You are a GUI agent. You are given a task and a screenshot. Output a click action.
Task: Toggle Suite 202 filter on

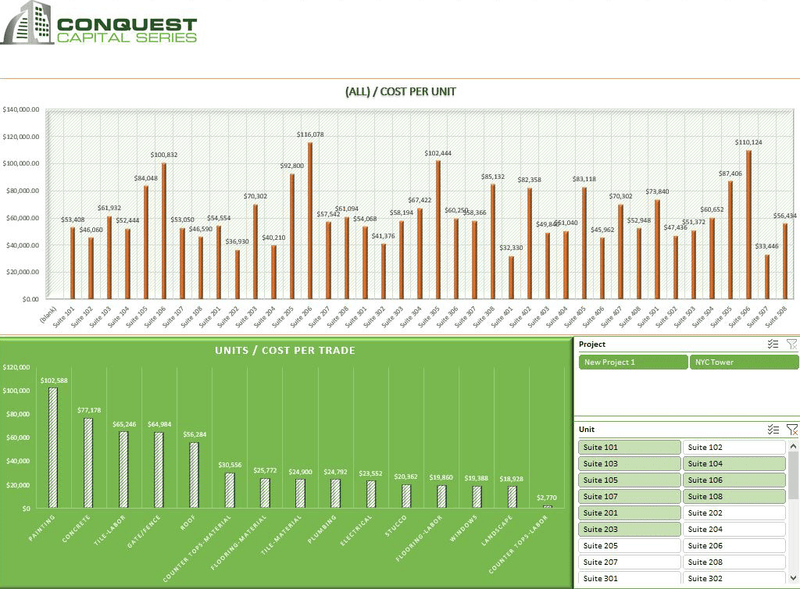point(734,513)
